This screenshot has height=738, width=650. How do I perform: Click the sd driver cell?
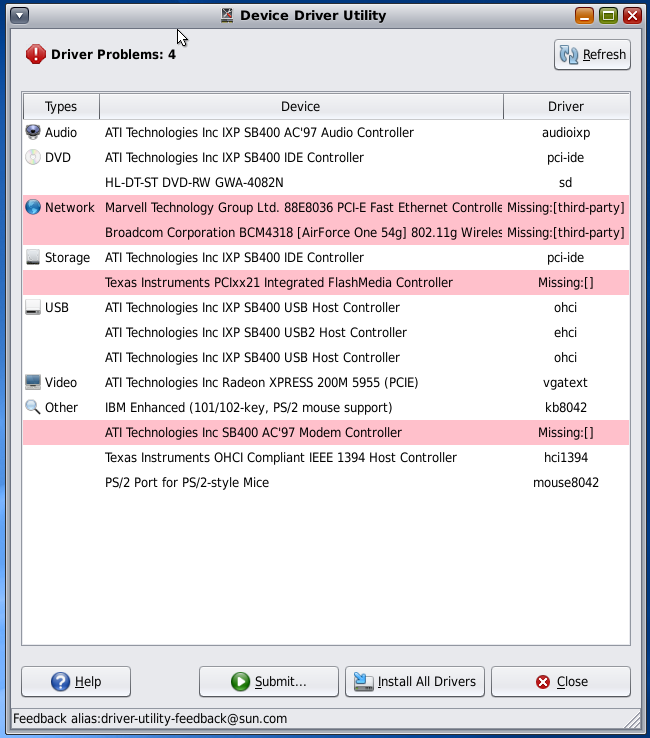565,182
